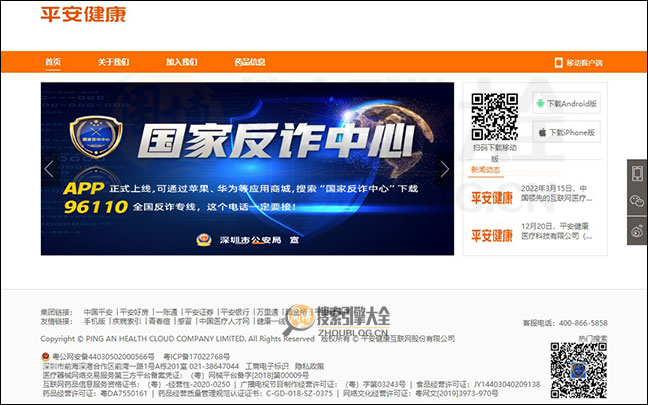Follow the 手机版 footer link
648x405 pixels.
coord(95,321)
